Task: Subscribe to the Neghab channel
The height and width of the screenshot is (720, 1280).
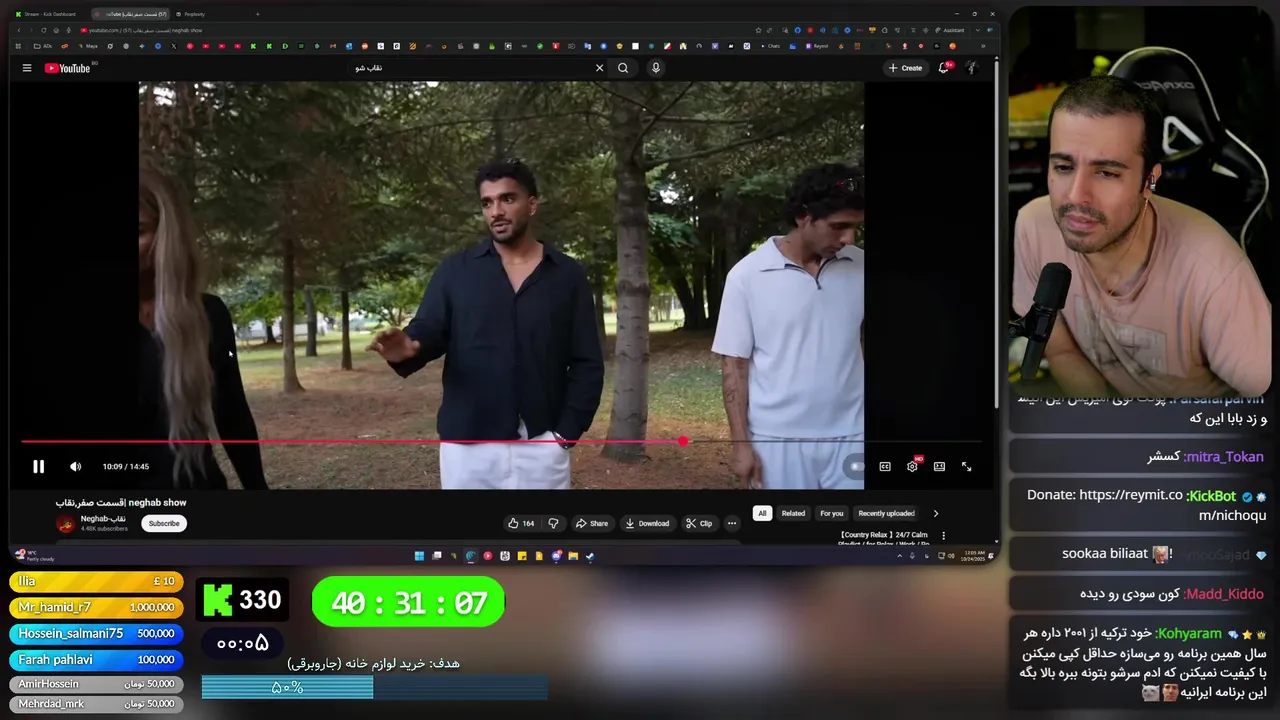Action: coord(164,523)
